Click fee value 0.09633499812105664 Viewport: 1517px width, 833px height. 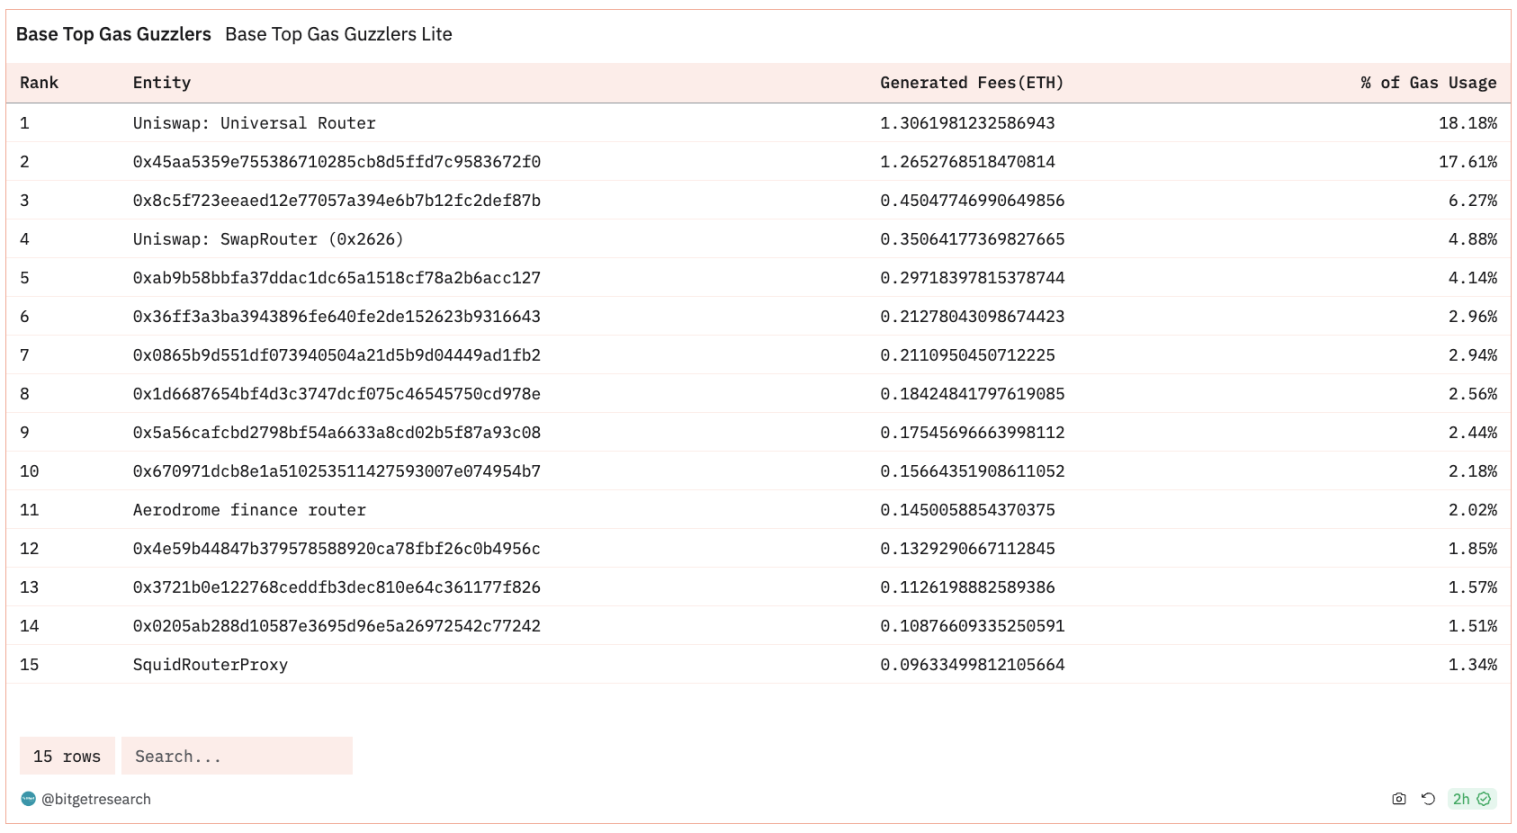point(972,665)
